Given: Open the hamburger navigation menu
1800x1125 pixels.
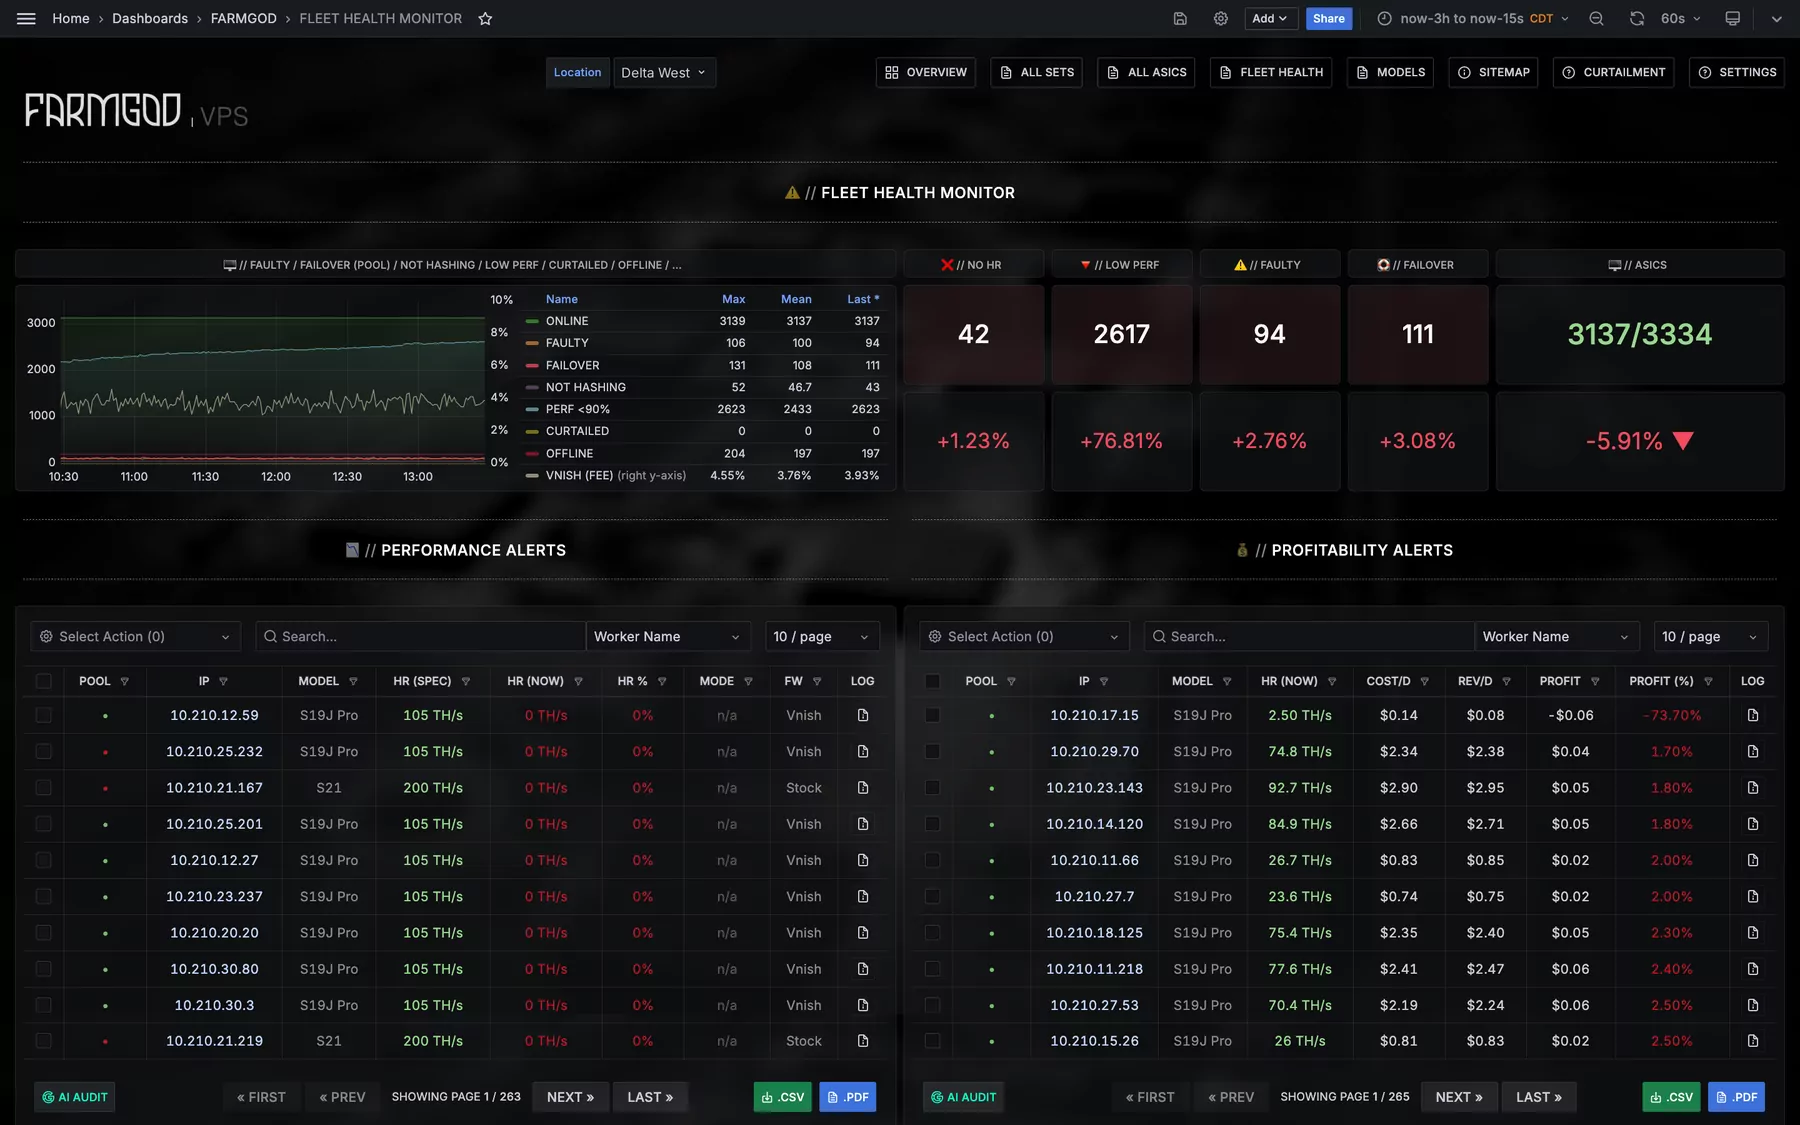Looking at the screenshot, I should click(26, 18).
